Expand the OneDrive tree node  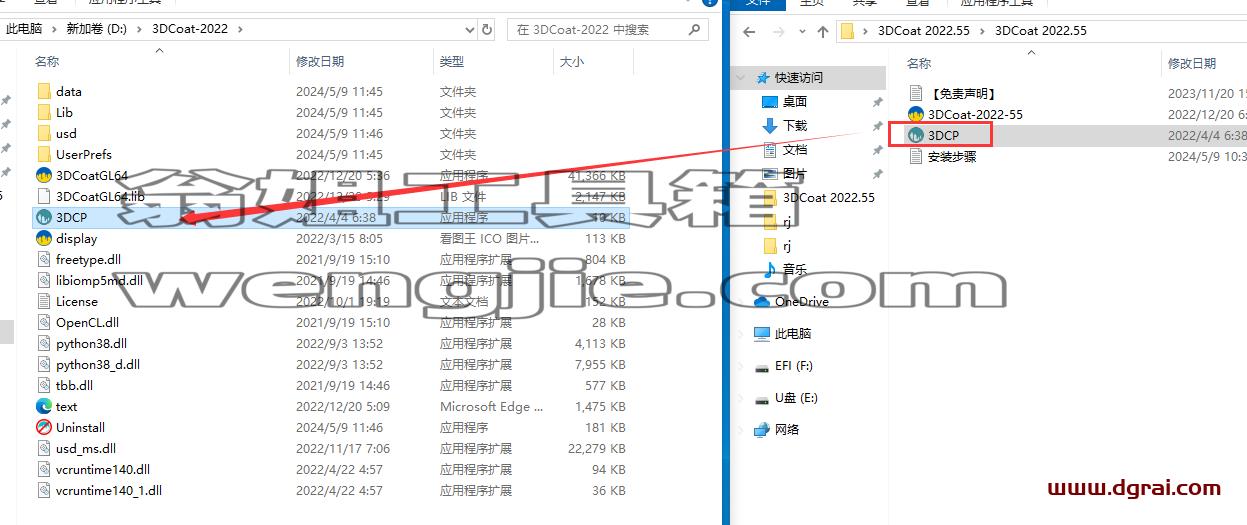(x=740, y=301)
